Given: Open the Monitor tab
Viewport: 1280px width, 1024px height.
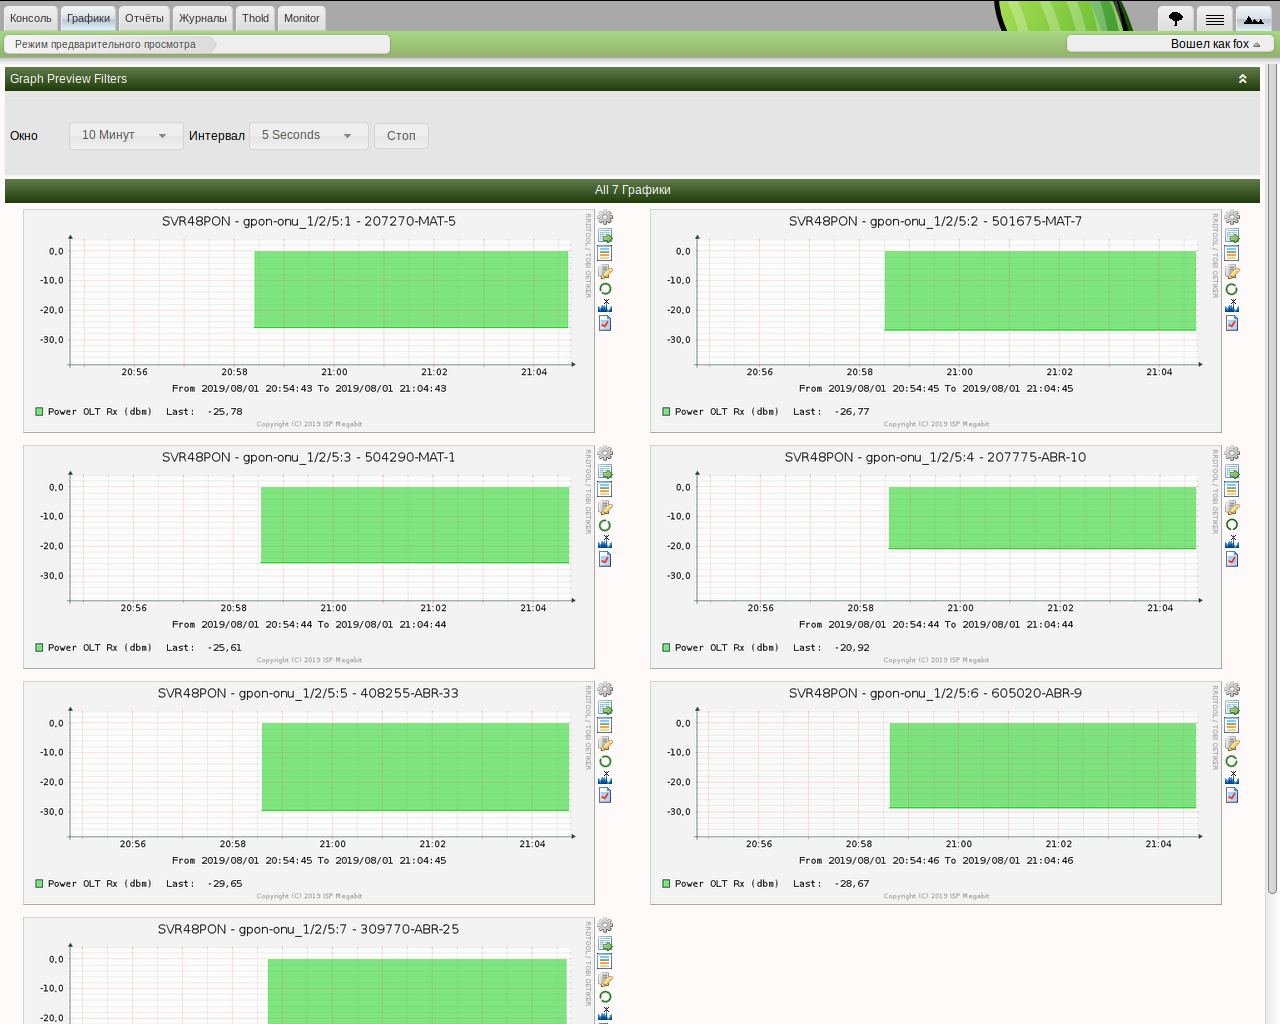Looking at the screenshot, I should (x=302, y=18).
